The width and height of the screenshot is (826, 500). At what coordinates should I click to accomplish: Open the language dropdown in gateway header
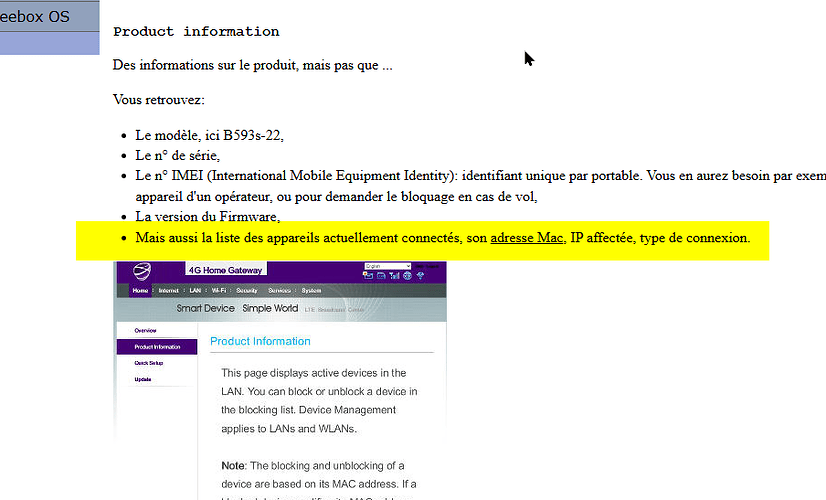[x=388, y=266]
